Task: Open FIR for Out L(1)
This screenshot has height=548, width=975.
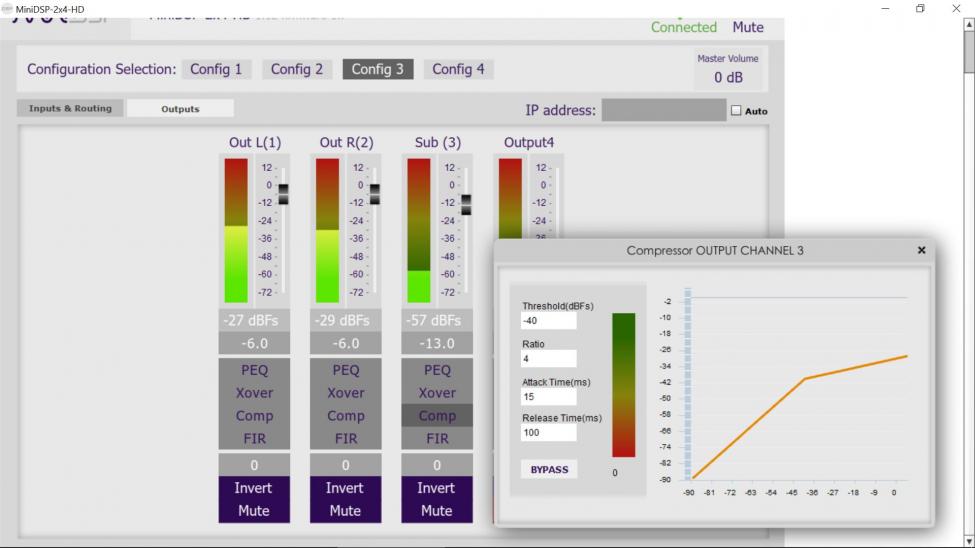Action: [x=254, y=439]
